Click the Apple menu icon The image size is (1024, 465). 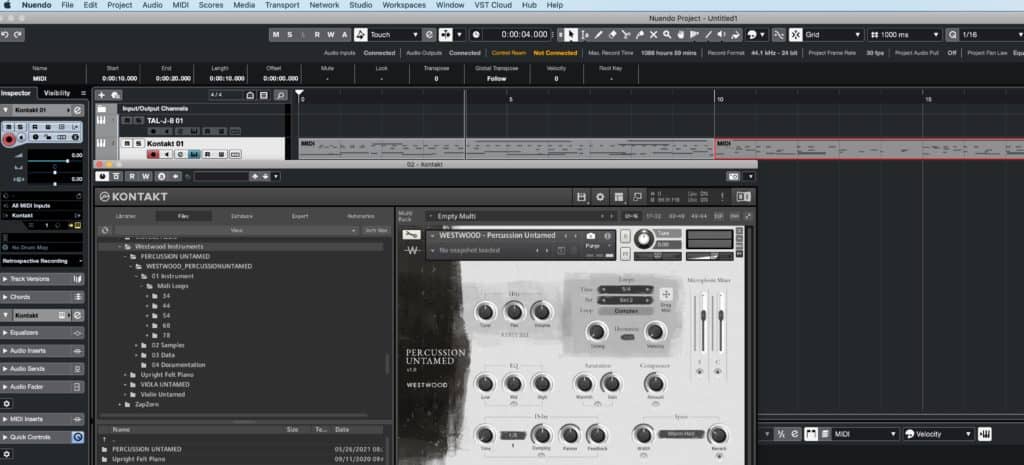(8, 5)
